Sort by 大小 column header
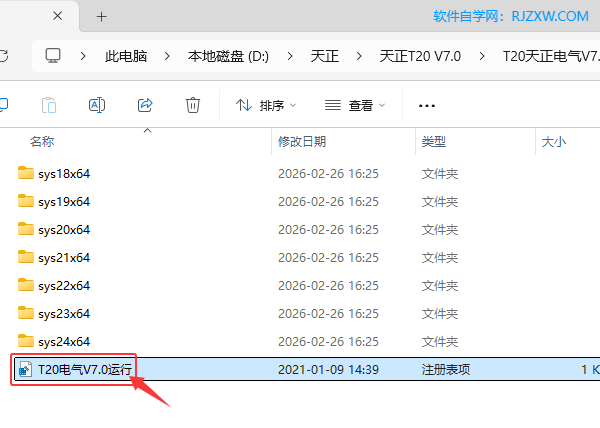 point(554,142)
